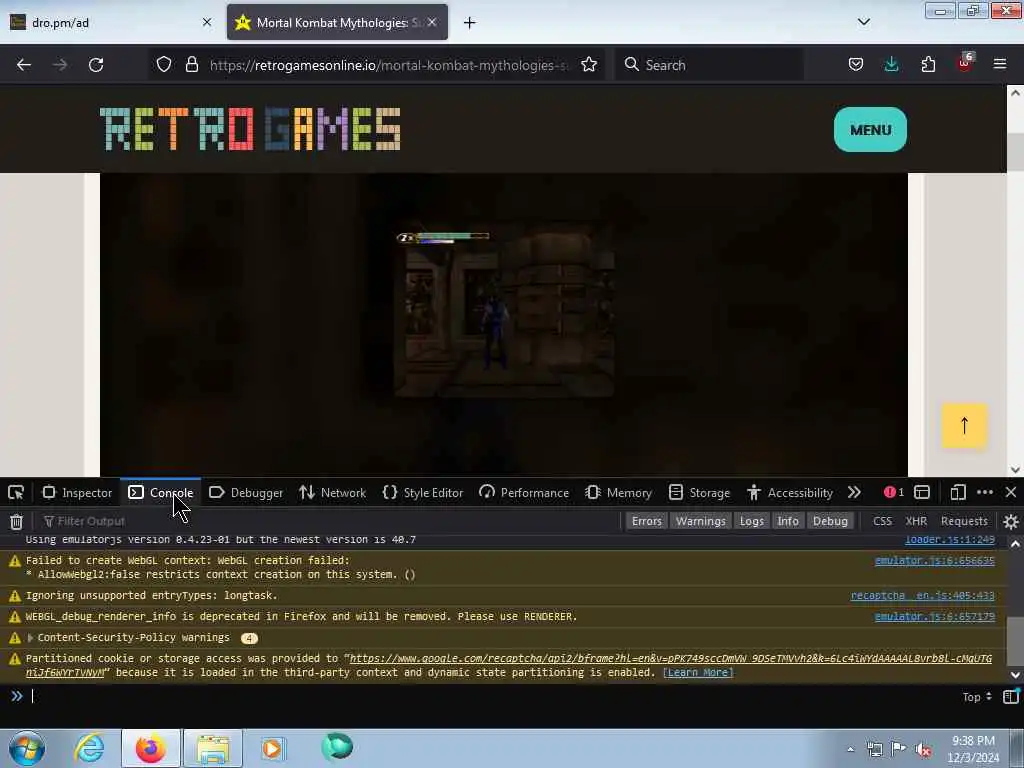Reload the current page
The height and width of the screenshot is (768, 1024).
click(96, 65)
